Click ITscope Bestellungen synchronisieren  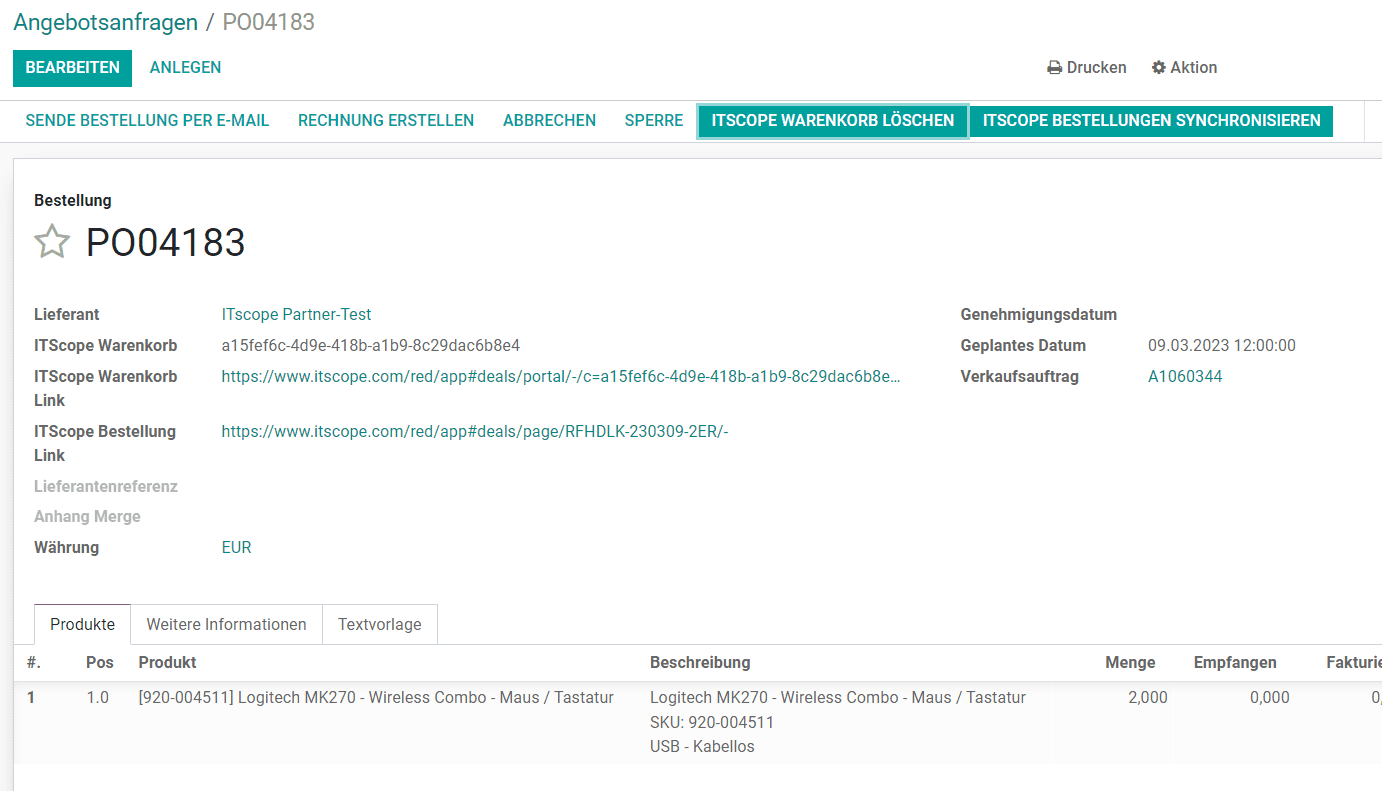point(1151,121)
